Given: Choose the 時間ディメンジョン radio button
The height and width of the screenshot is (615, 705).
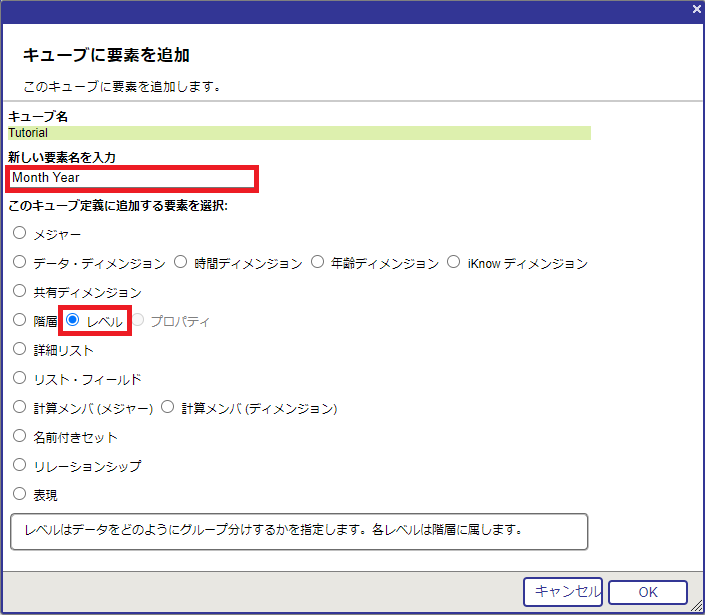Looking at the screenshot, I should point(181,263).
